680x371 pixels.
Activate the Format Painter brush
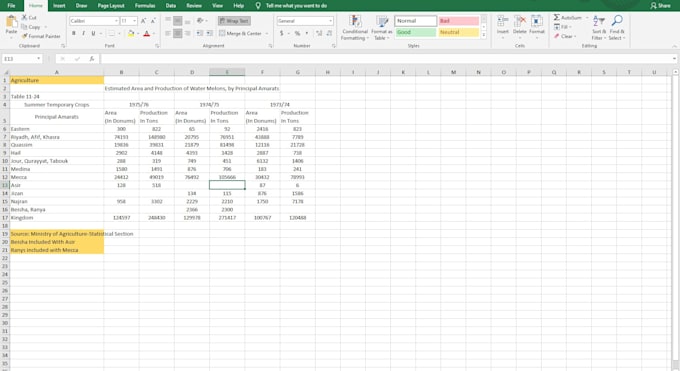(x=24, y=36)
